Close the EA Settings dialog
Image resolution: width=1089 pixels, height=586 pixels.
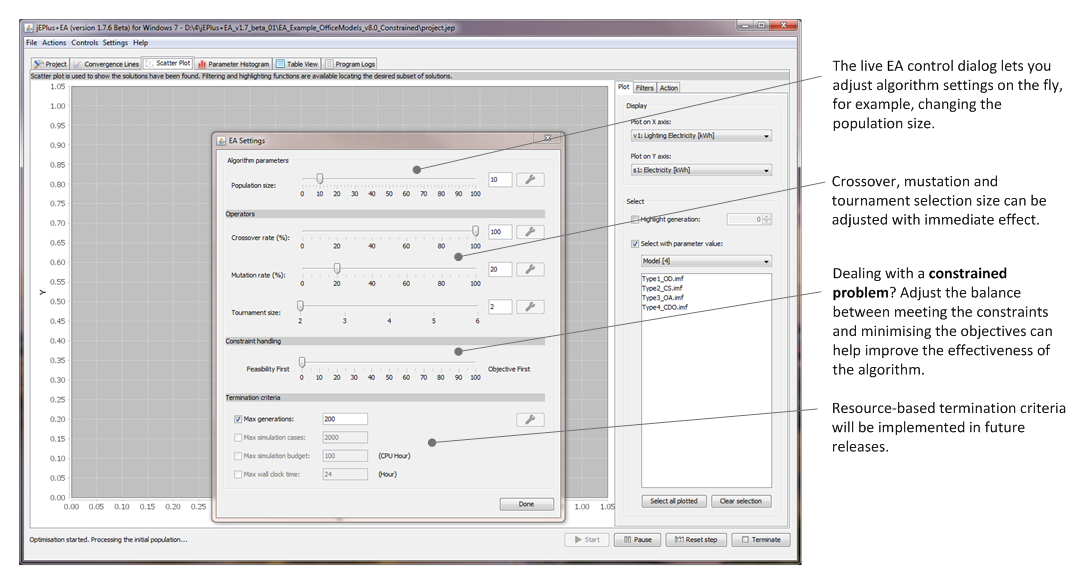[547, 138]
